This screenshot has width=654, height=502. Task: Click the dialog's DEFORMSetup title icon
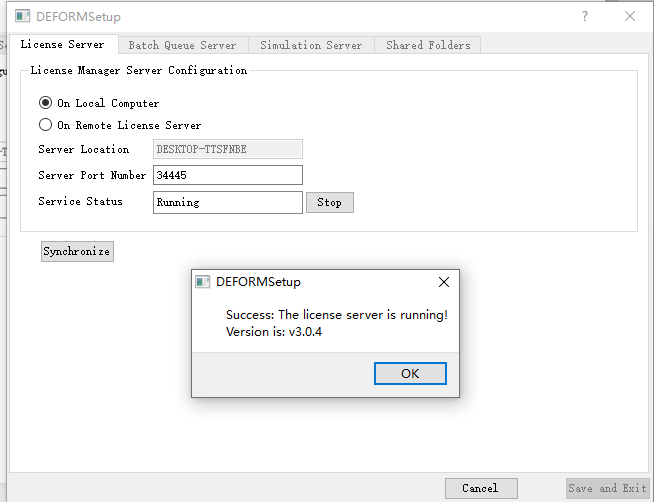click(202, 282)
